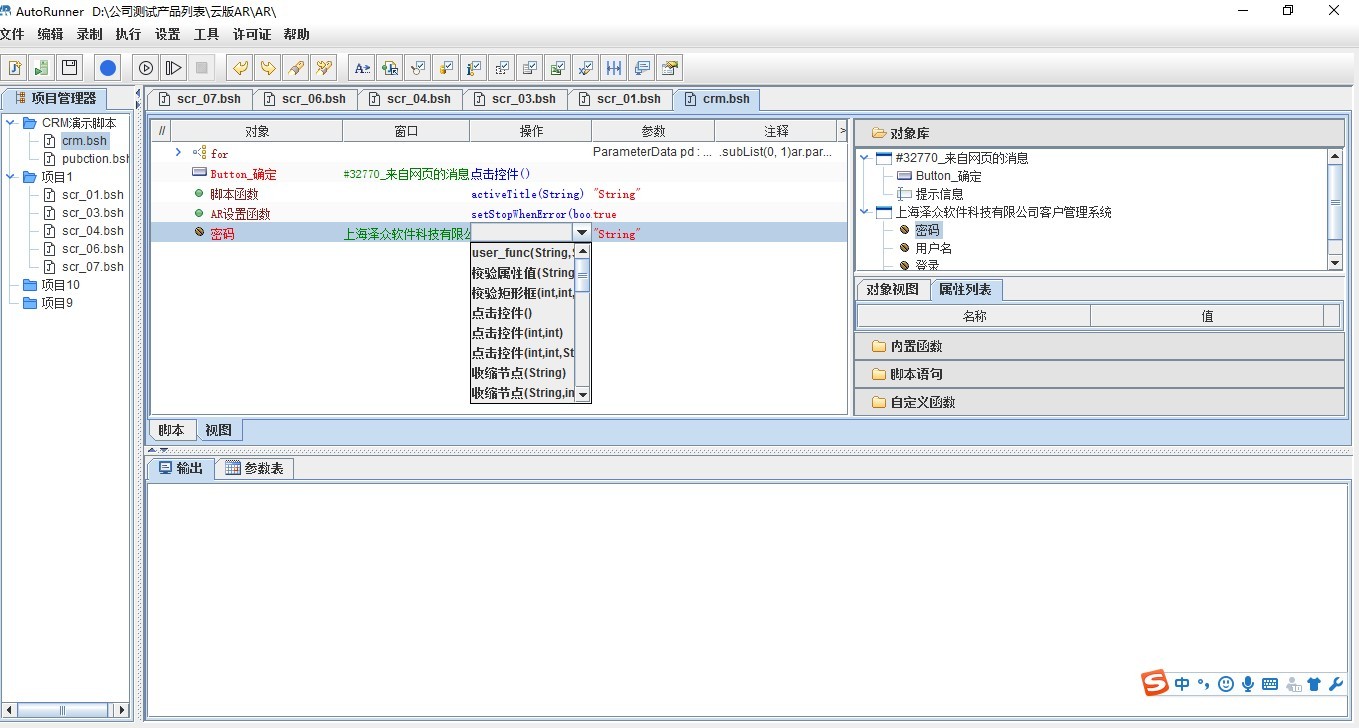Collapse the CRM演示脚本 project node
This screenshot has height=728, width=1359.
pyautogui.click(x=10, y=123)
